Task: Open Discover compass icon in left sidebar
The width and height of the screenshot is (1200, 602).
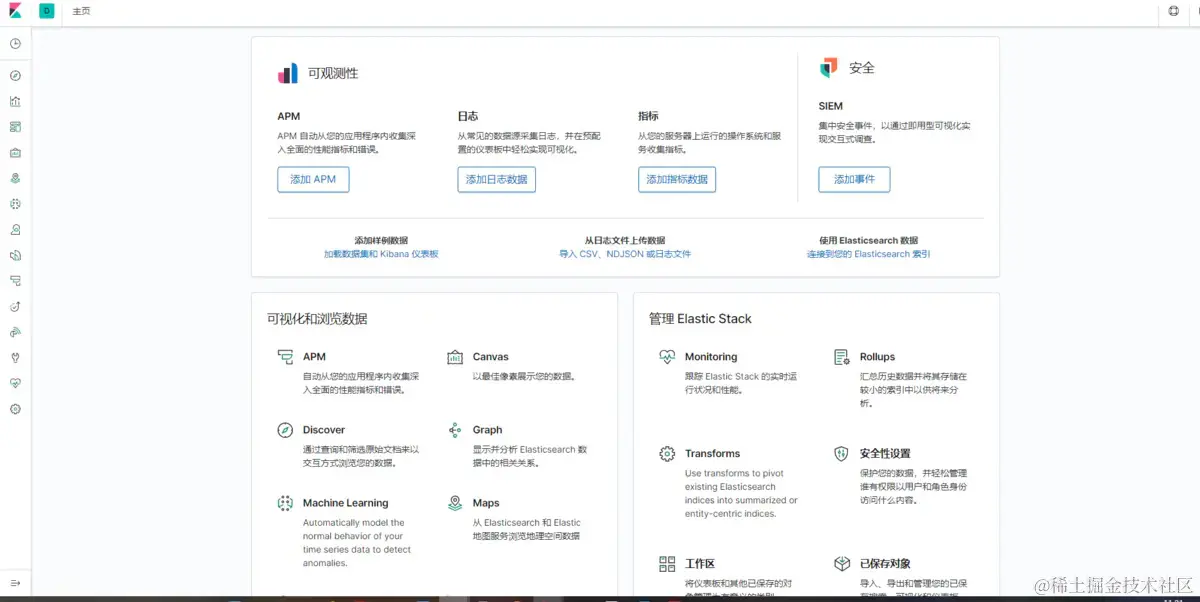Action: pos(15,76)
